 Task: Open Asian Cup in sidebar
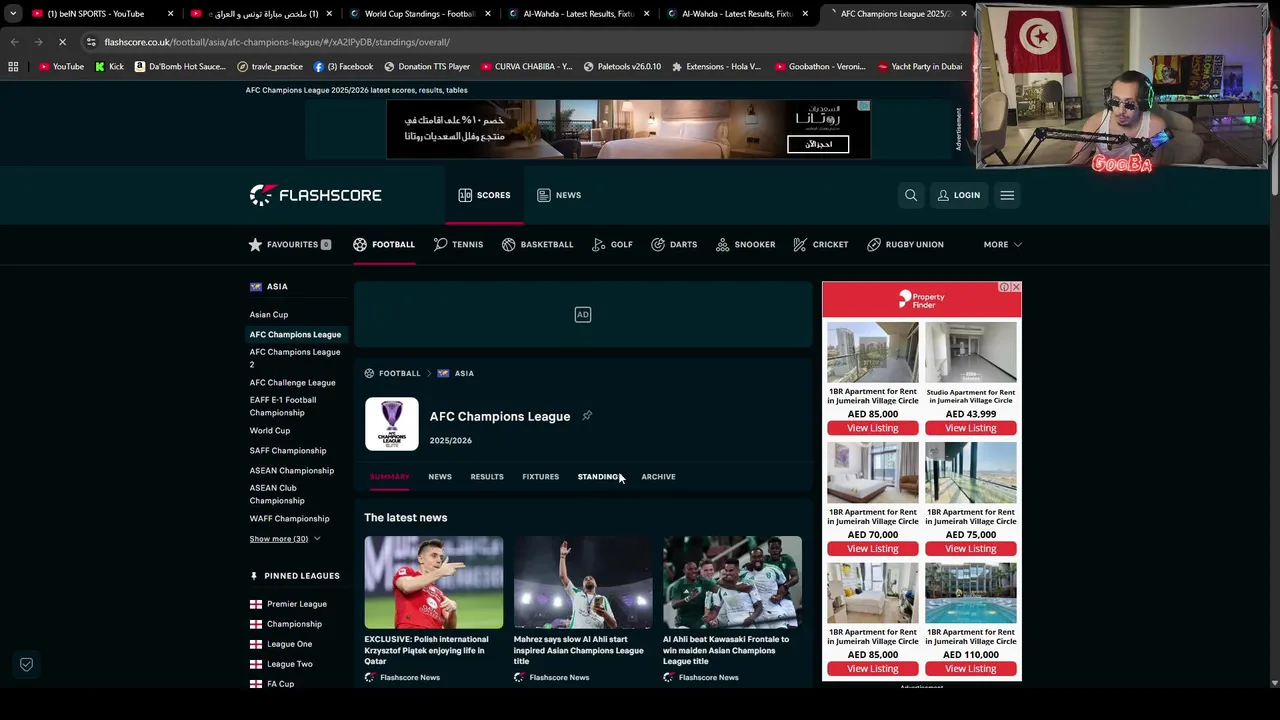(269, 315)
